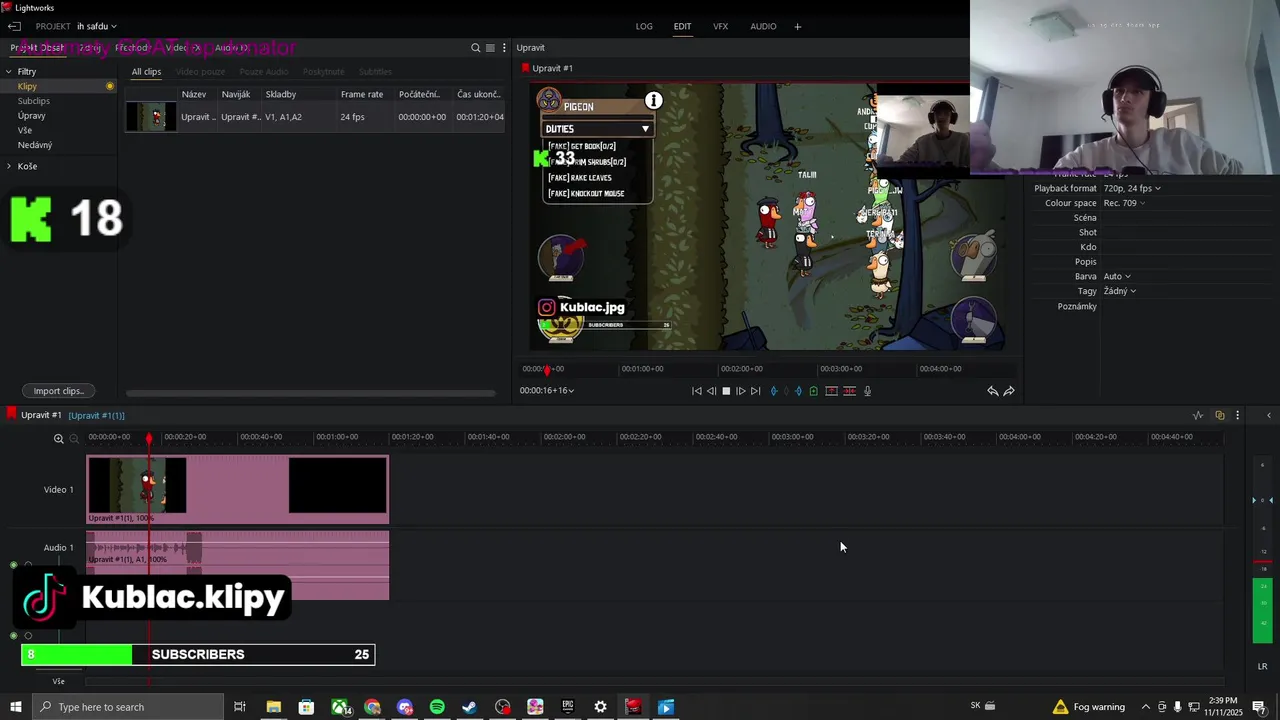The image size is (1280, 720).
Task: Select the Subclips filter
Action: (x=34, y=101)
